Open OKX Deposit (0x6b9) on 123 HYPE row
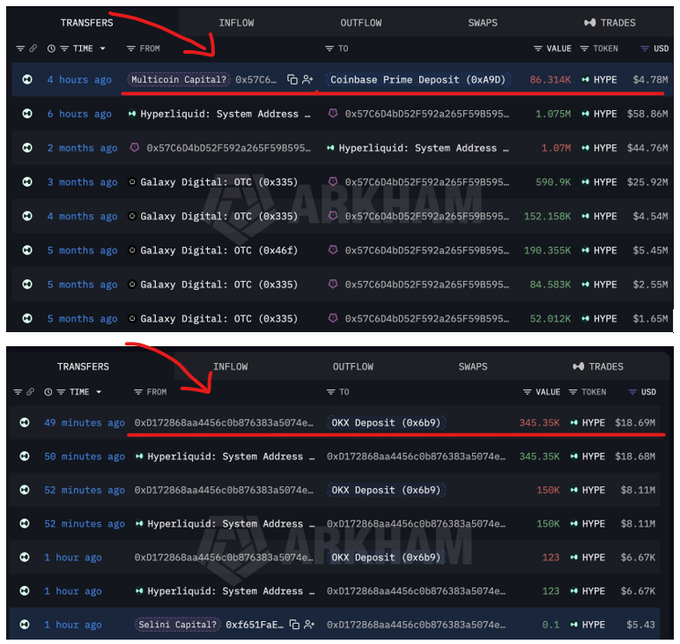Image resolution: width=680 pixels, height=644 pixels. (386, 557)
